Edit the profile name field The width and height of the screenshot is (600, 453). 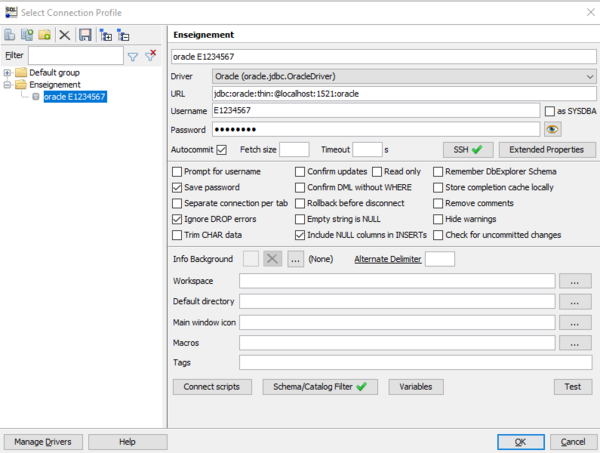tap(384, 57)
